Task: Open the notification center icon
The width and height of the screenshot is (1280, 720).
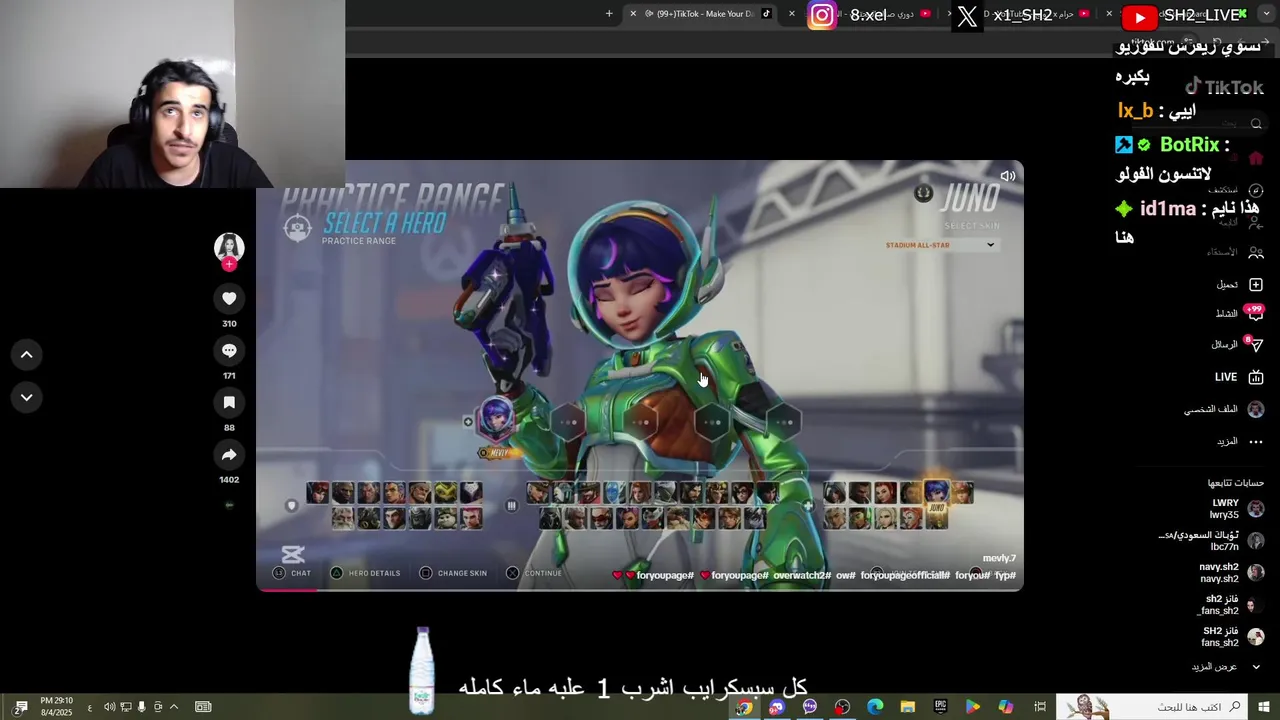Action: (20, 707)
